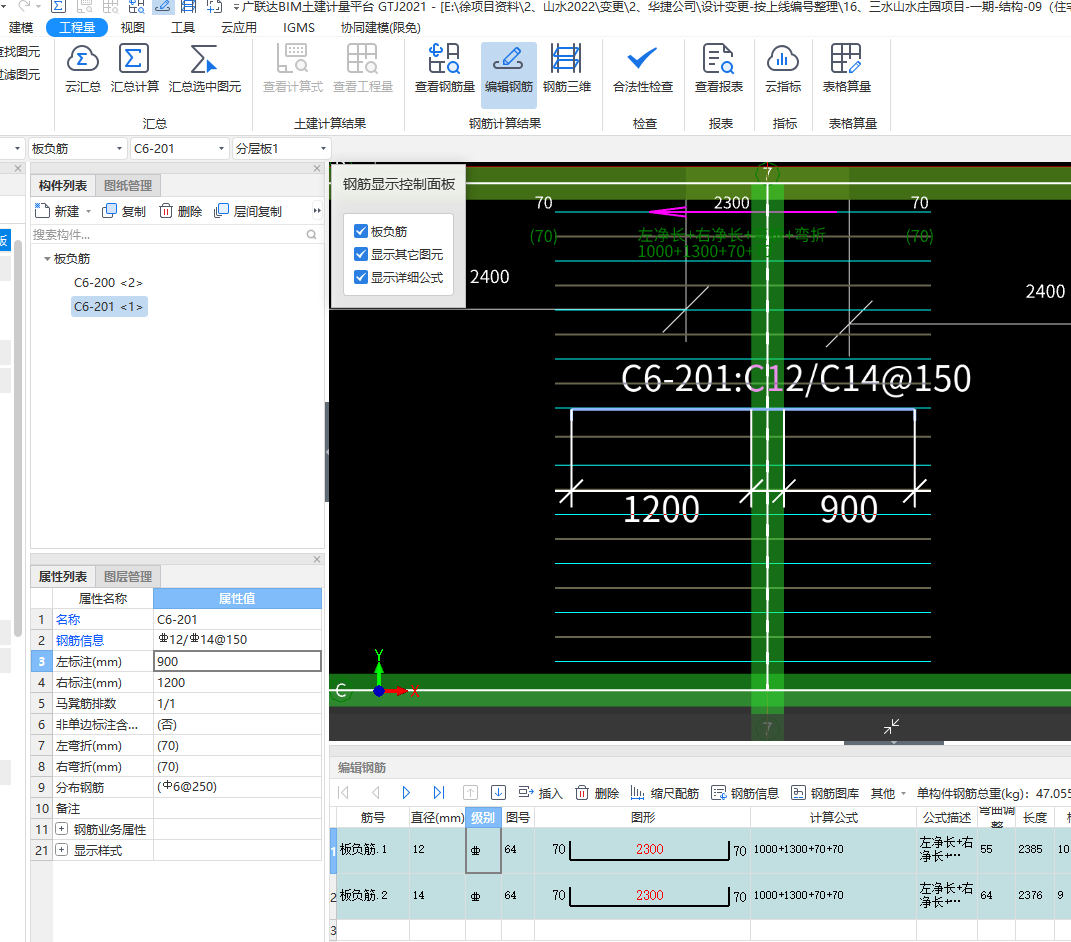
Task: Uncheck 显示其它图元 checkbox
Action: [361, 254]
